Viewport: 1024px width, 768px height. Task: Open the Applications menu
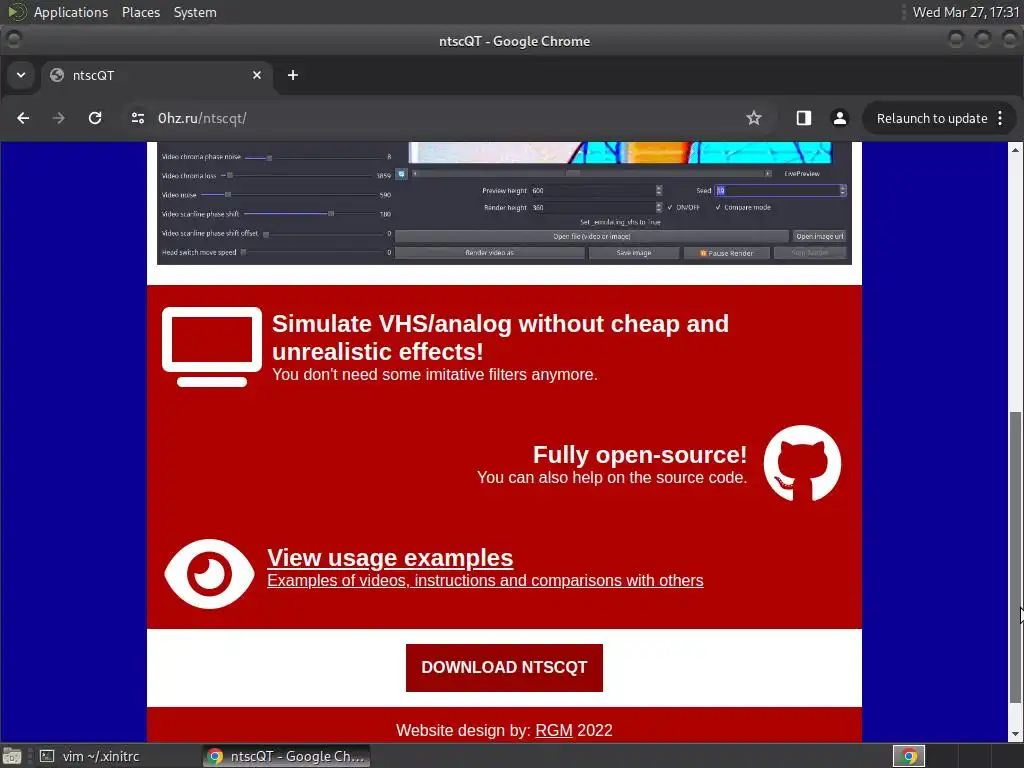(x=71, y=12)
